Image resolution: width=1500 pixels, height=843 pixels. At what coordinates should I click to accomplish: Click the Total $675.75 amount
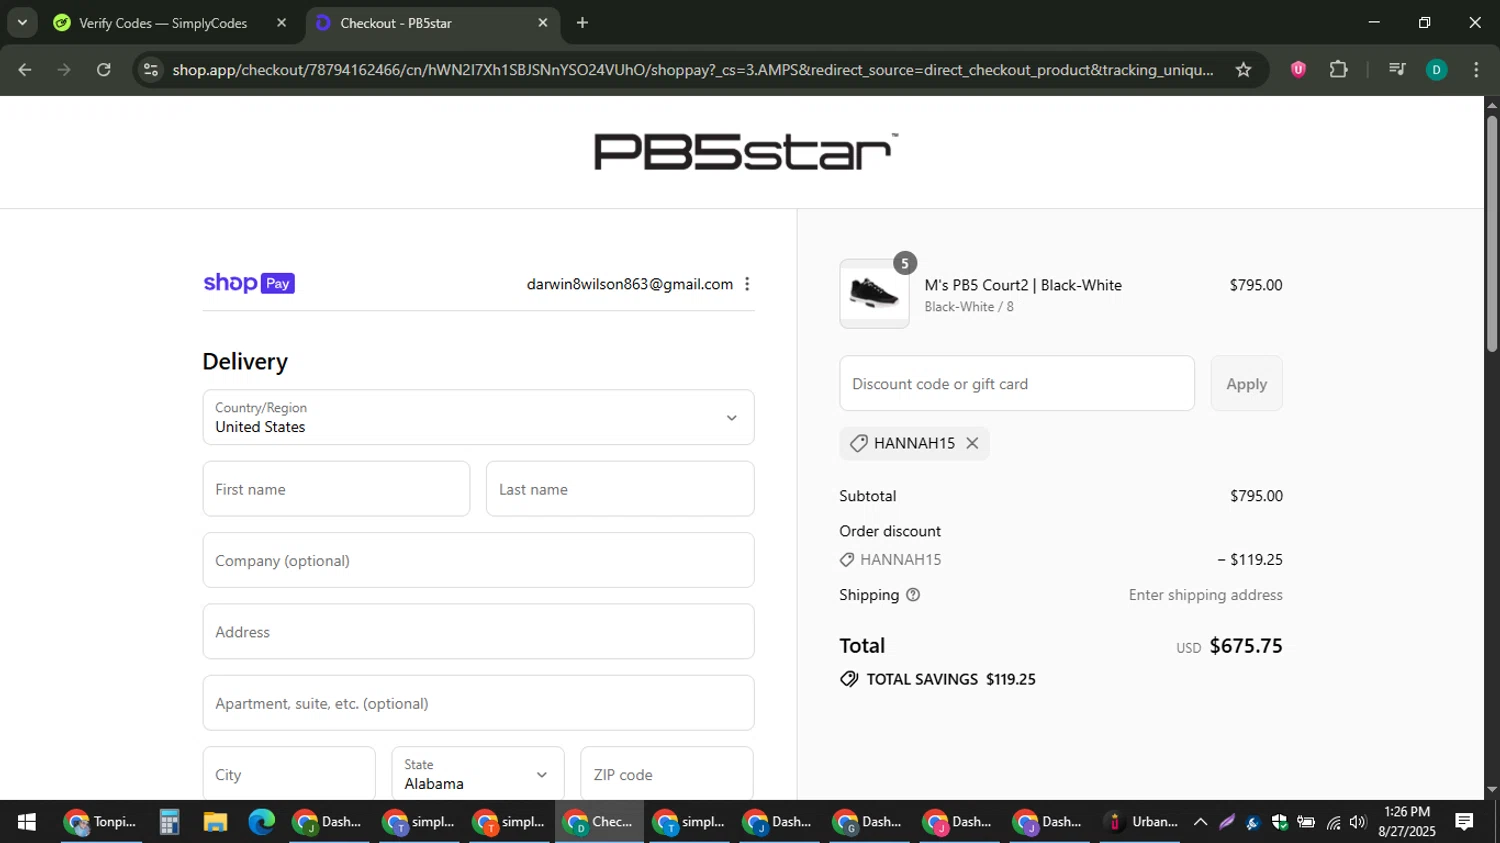click(1246, 646)
